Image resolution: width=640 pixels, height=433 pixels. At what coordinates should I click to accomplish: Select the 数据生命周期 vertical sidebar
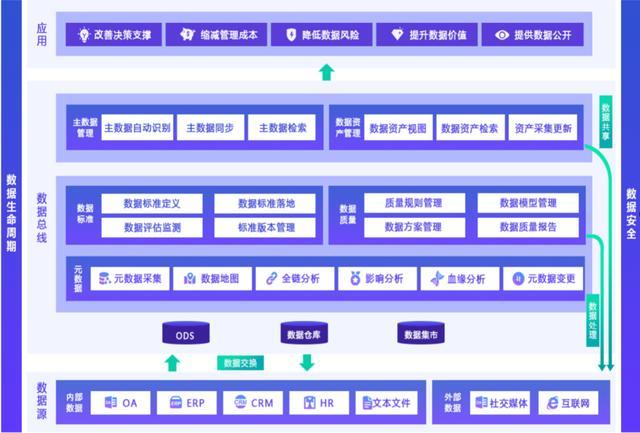11,216
